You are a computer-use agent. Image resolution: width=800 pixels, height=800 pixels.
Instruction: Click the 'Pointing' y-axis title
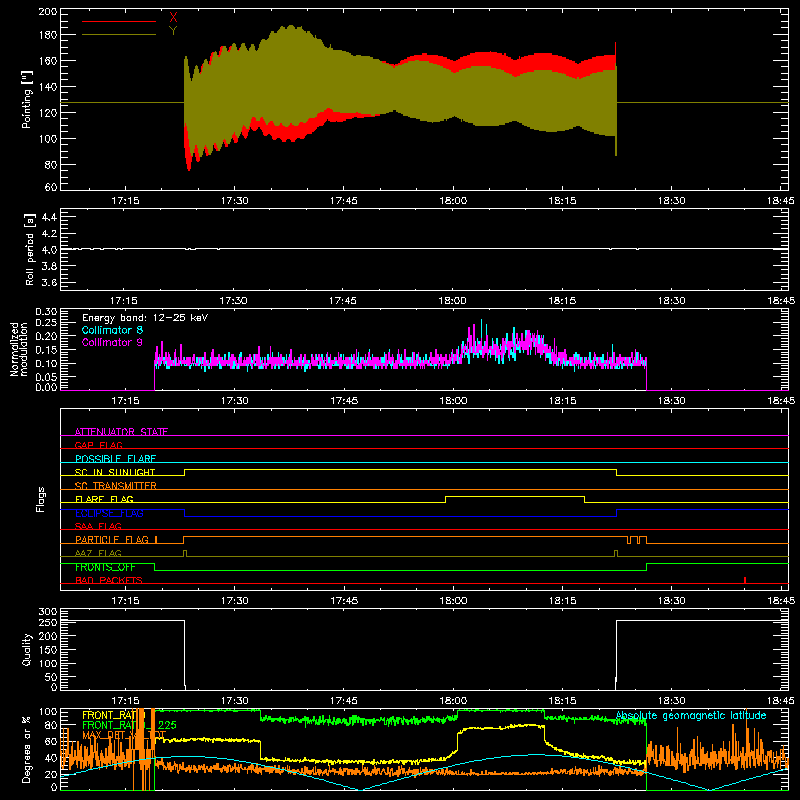coord(27,99)
